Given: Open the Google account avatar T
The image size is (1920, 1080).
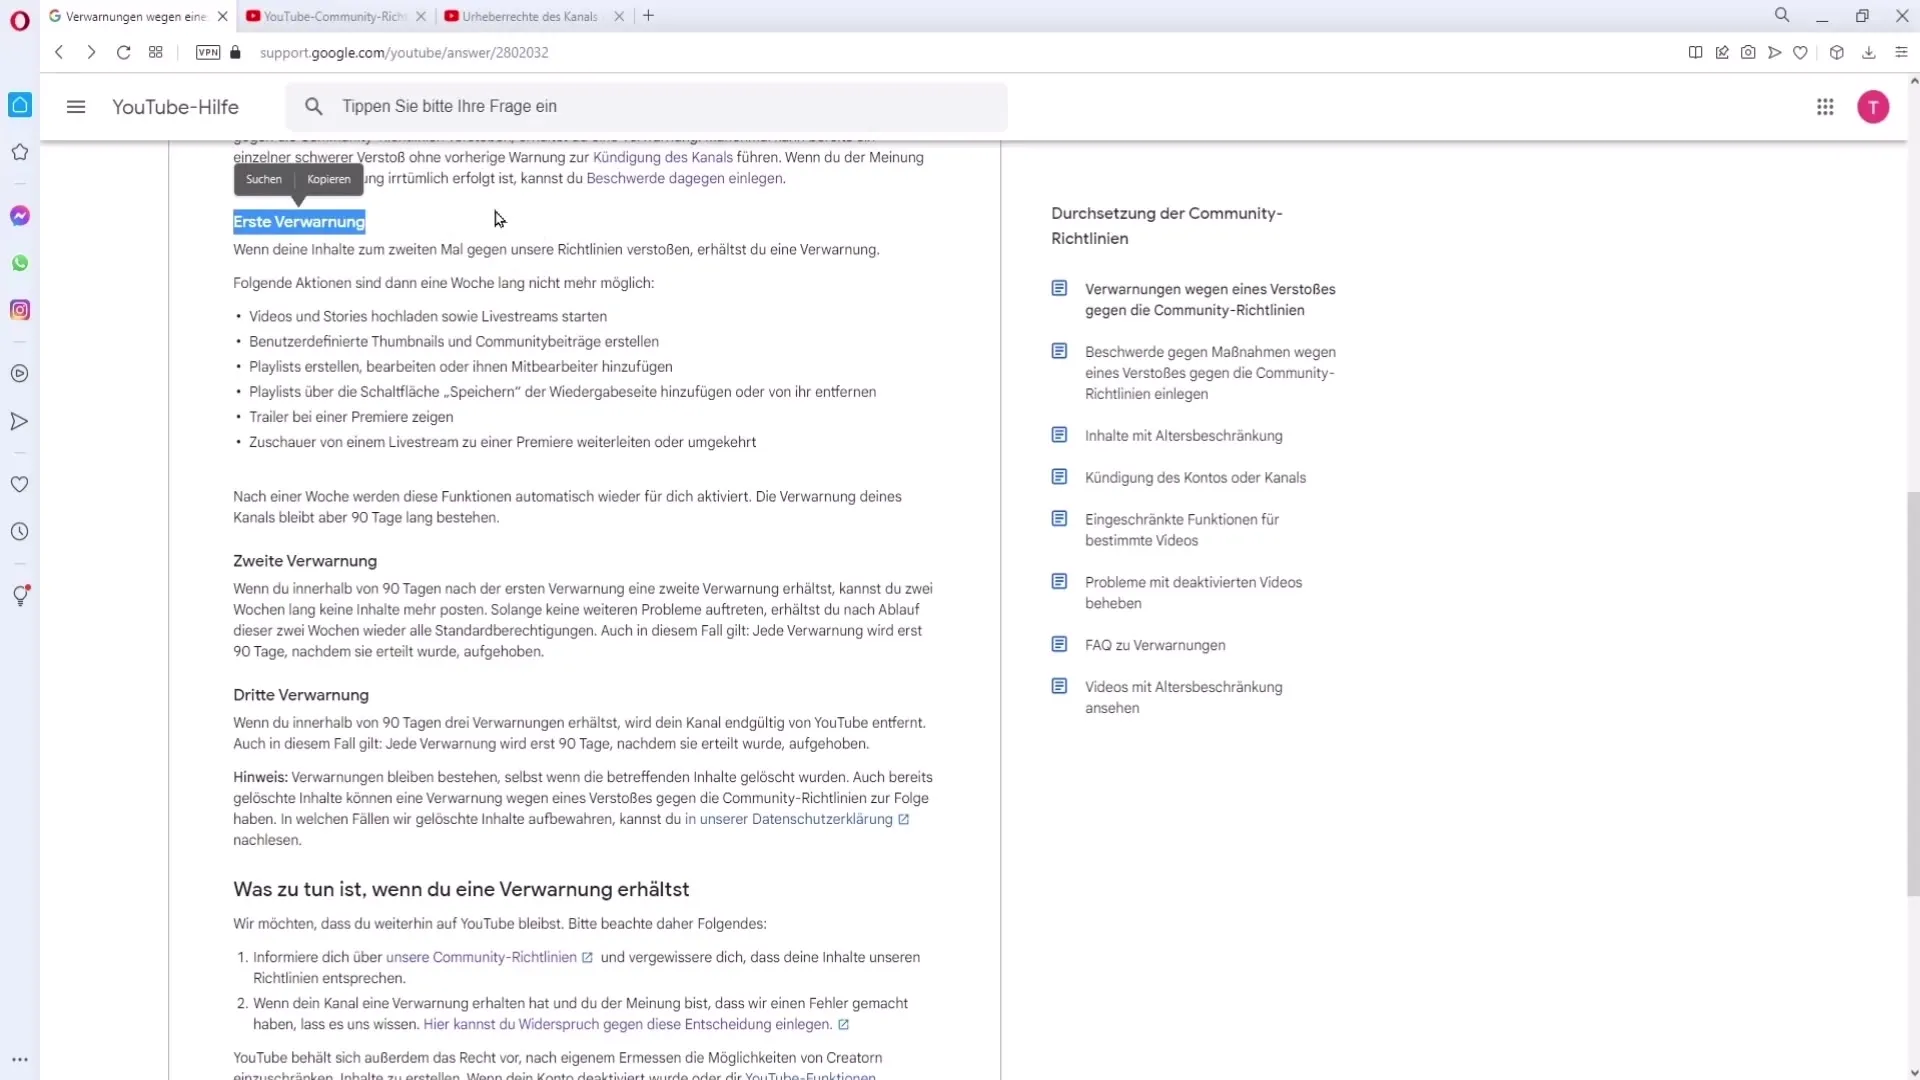Looking at the screenshot, I should tap(1873, 107).
